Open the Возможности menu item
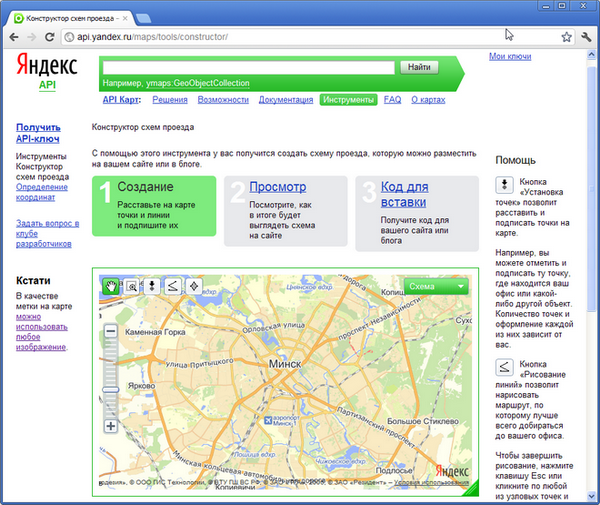 pos(223,100)
